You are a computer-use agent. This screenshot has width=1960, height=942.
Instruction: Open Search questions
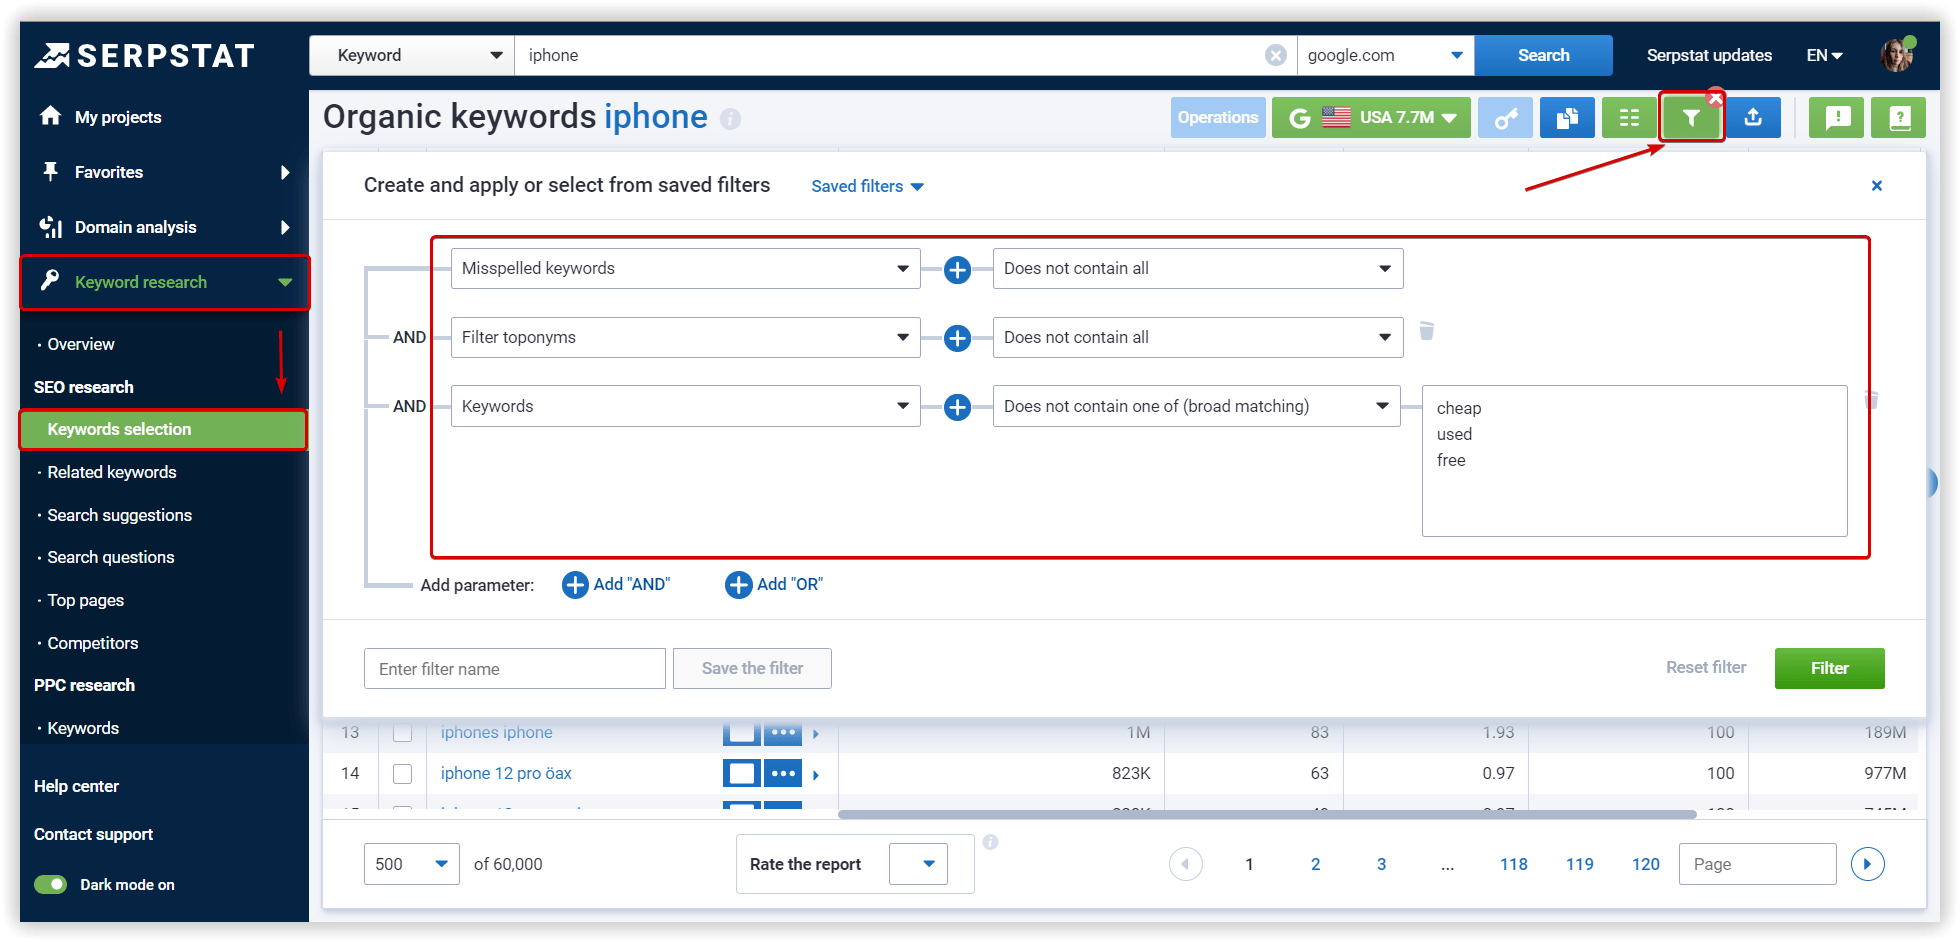point(111,557)
